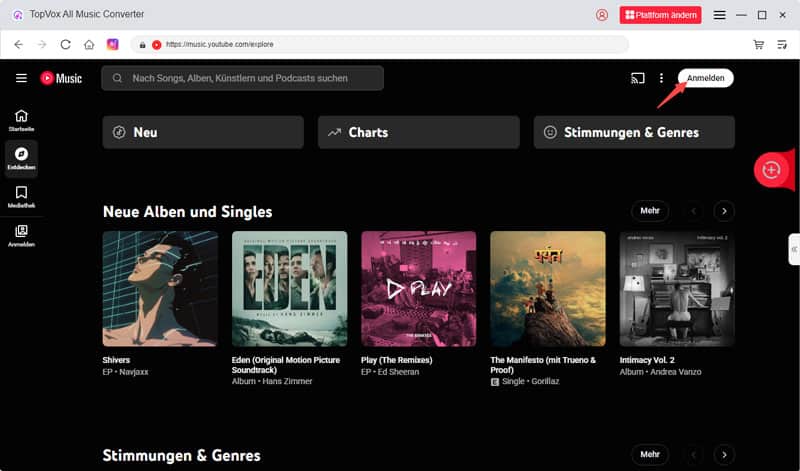
Task: Reload the page with refresh icon
Action: click(65, 44)
